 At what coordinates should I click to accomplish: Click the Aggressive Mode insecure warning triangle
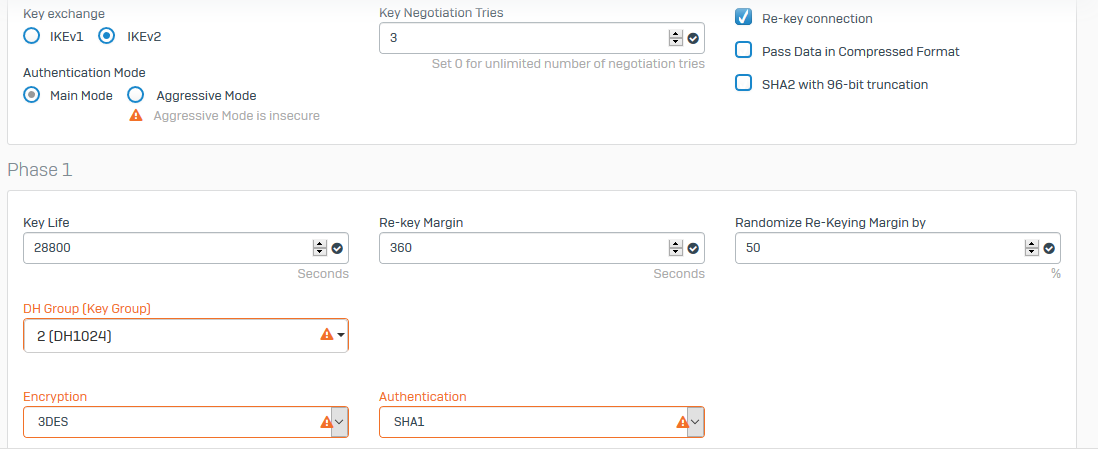pos(137,116)
